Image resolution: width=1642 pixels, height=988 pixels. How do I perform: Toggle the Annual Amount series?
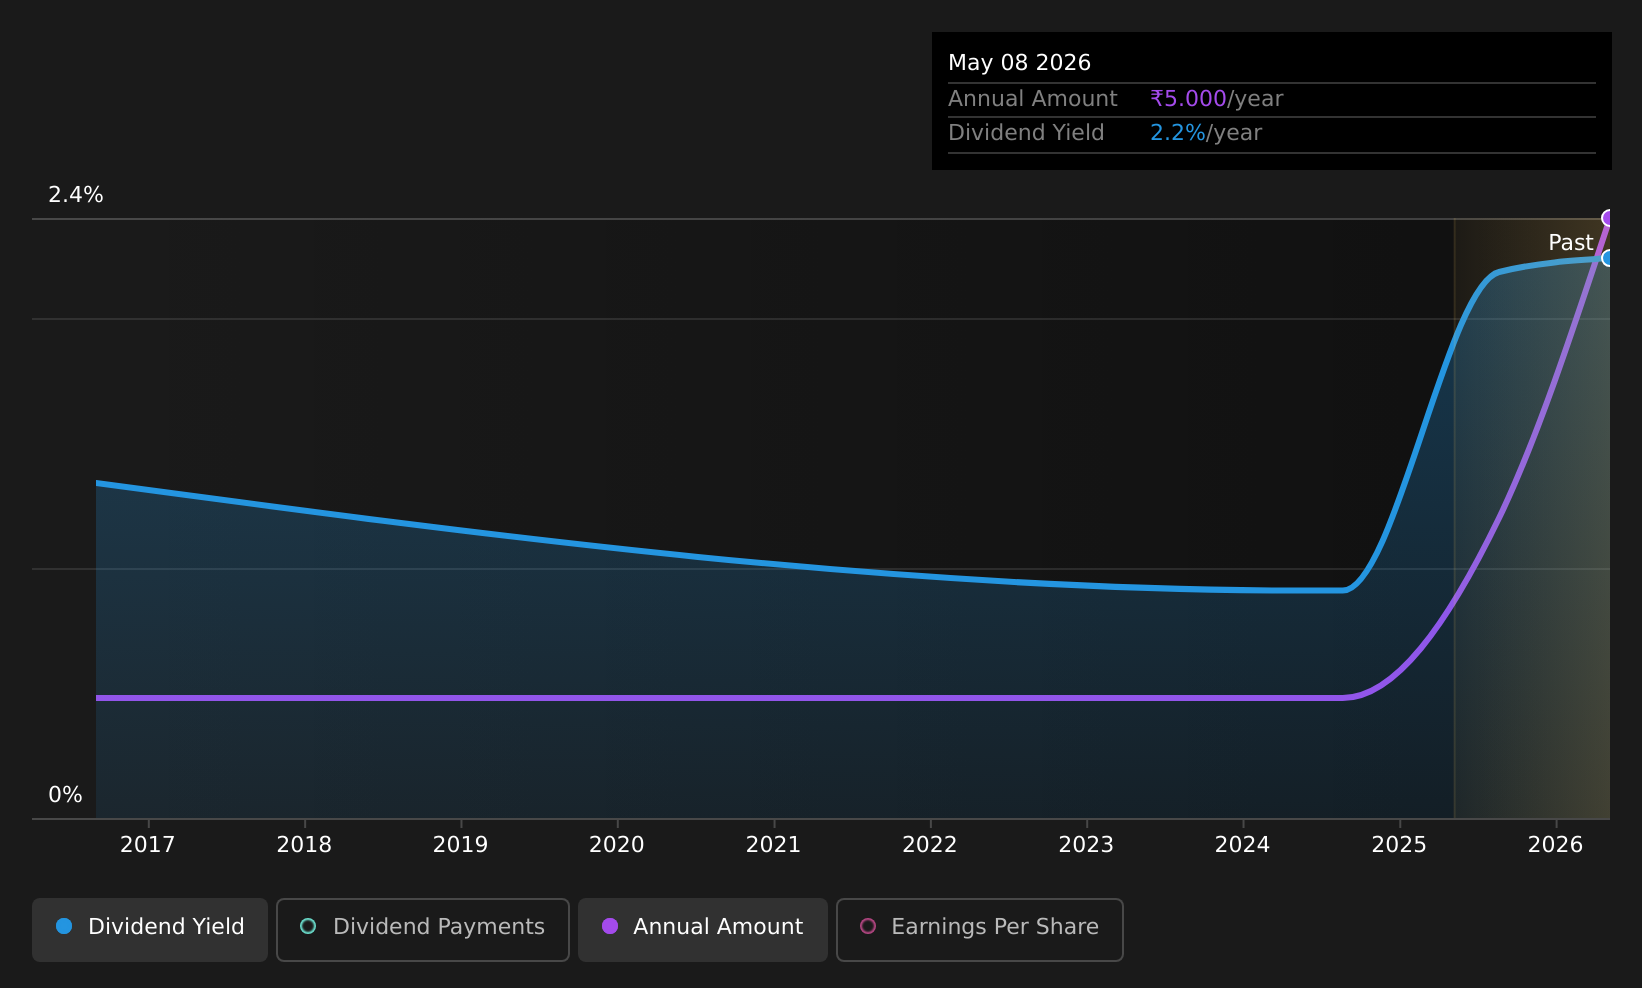coord(702,929)
